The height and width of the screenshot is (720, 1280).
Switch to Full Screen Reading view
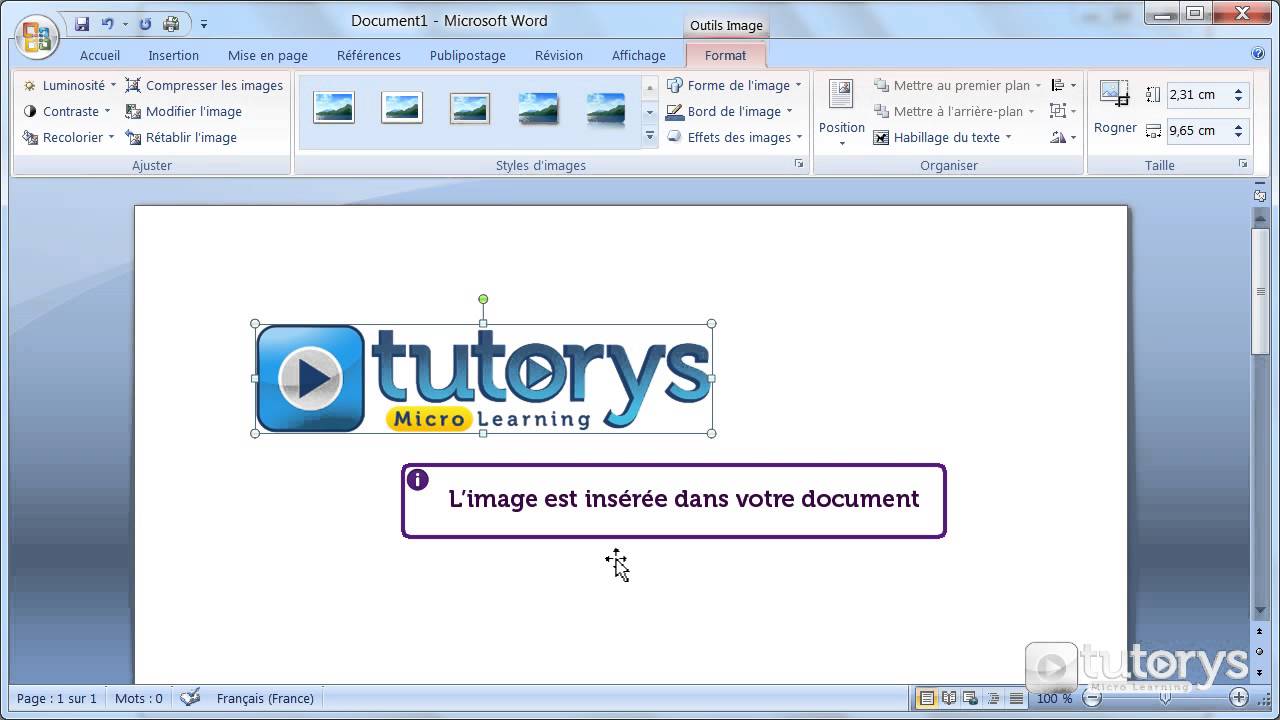tap(949, 698)
